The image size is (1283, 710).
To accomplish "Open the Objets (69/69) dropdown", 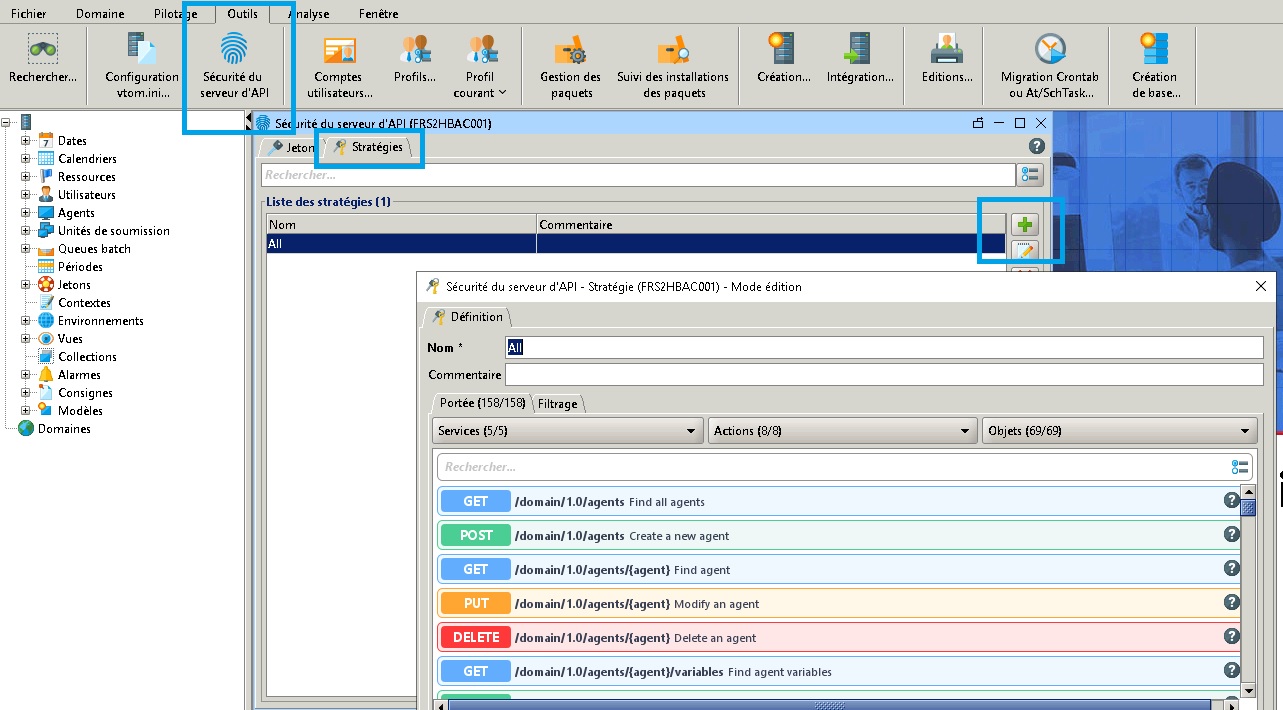I will pyautogui.click(x=1119, y=430).
